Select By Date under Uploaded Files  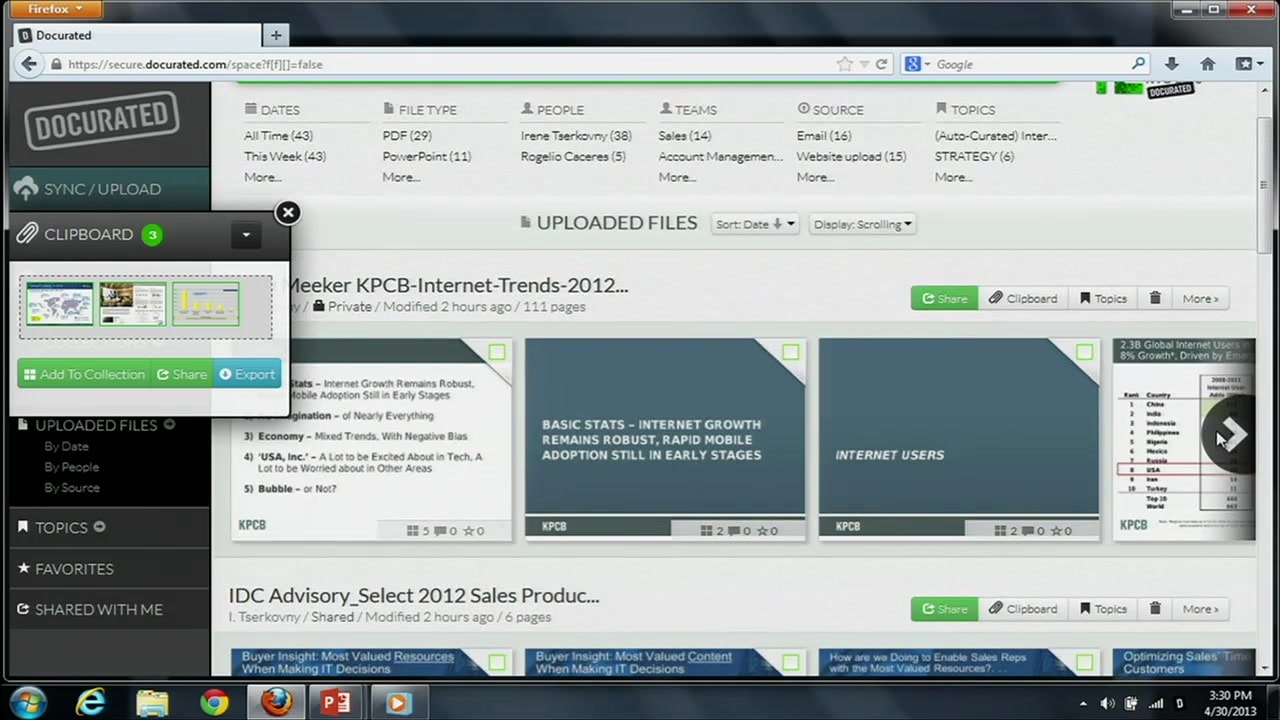point(66,446)
